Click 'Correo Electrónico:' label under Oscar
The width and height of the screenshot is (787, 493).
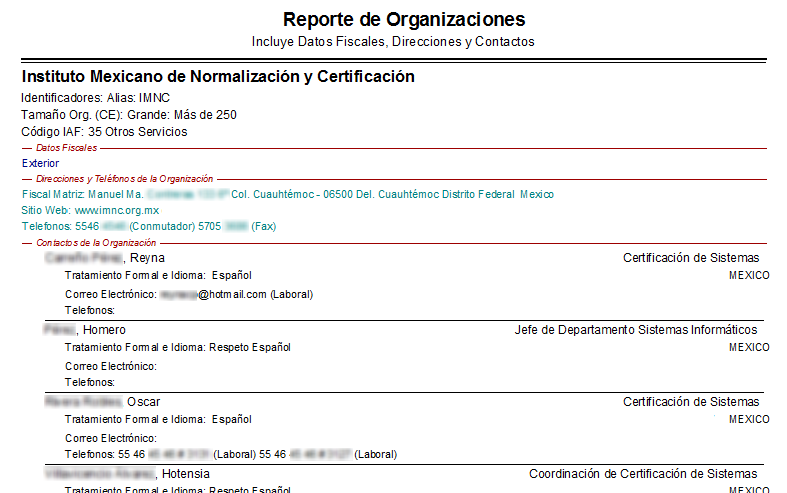pyautogui.click(x=111, y=438)
